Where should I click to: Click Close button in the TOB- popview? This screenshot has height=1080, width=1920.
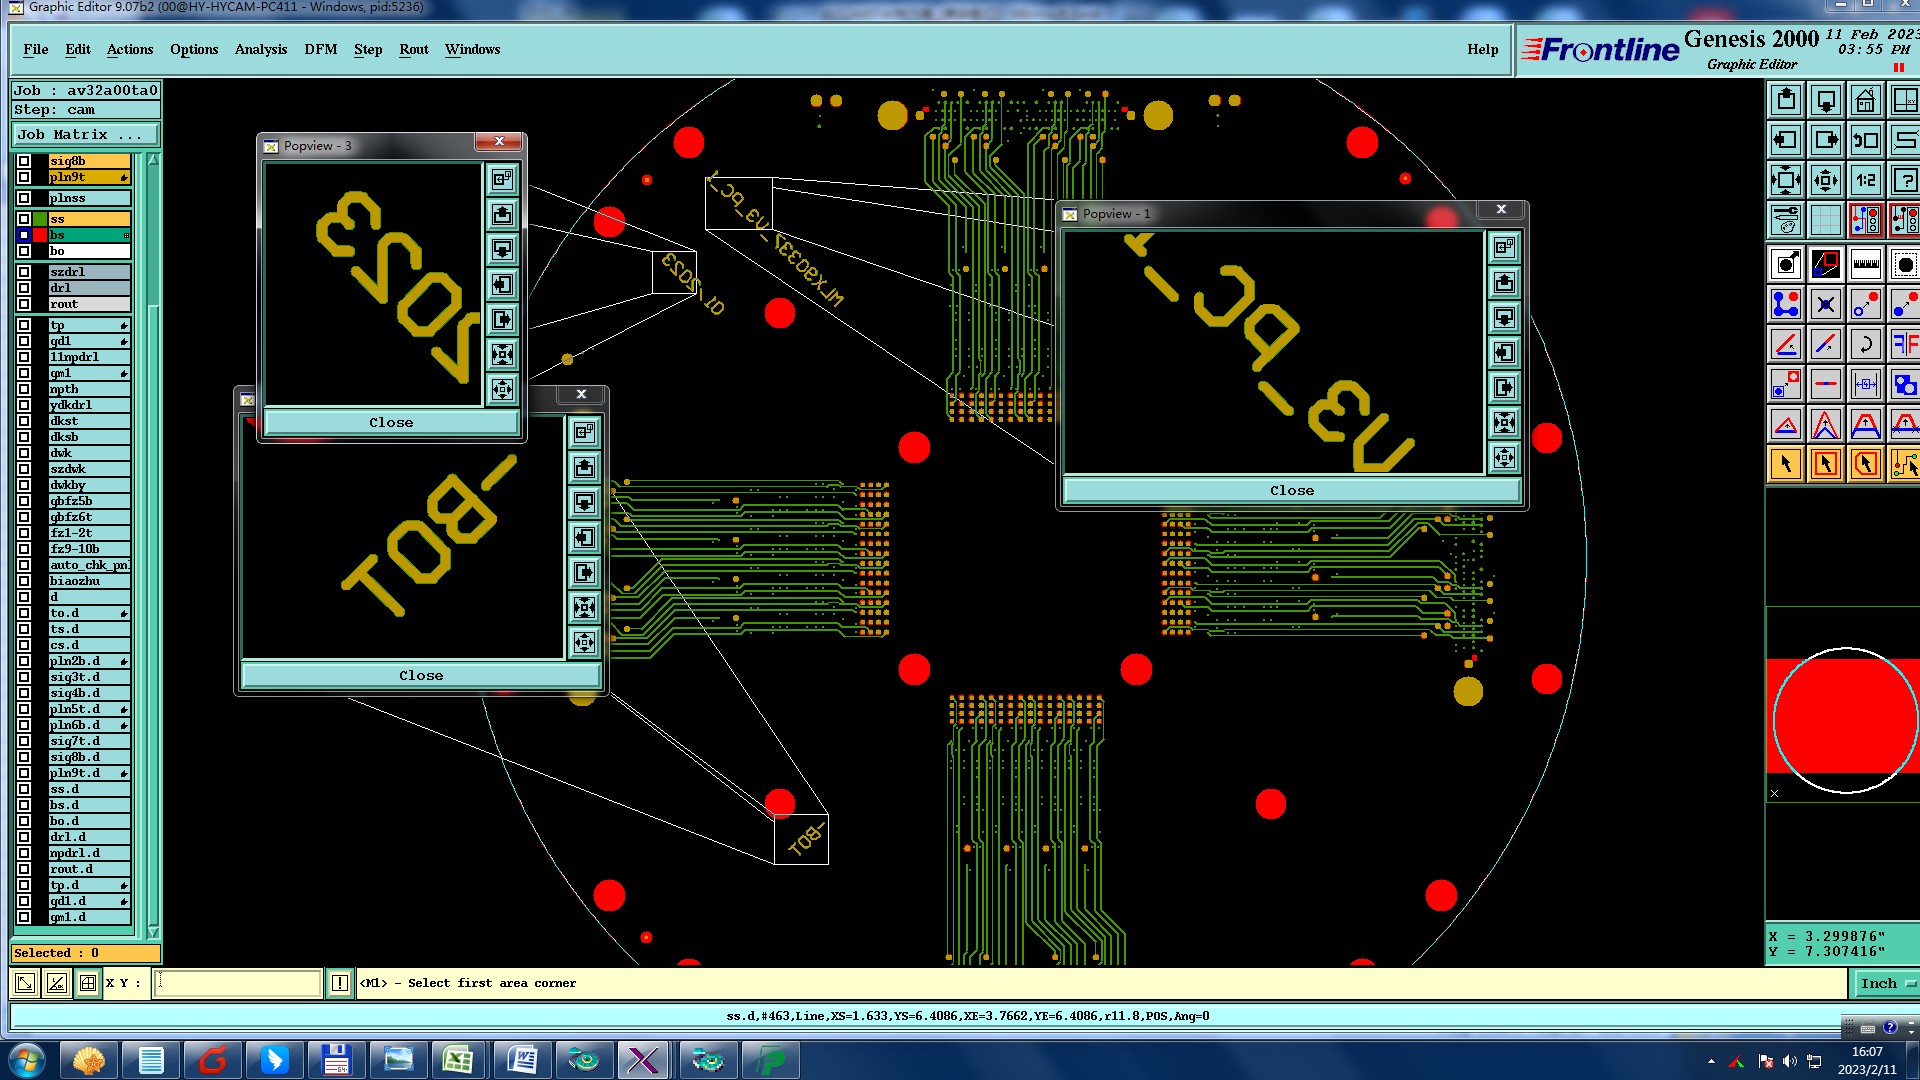pyautogui.click(x=421, y=675)
